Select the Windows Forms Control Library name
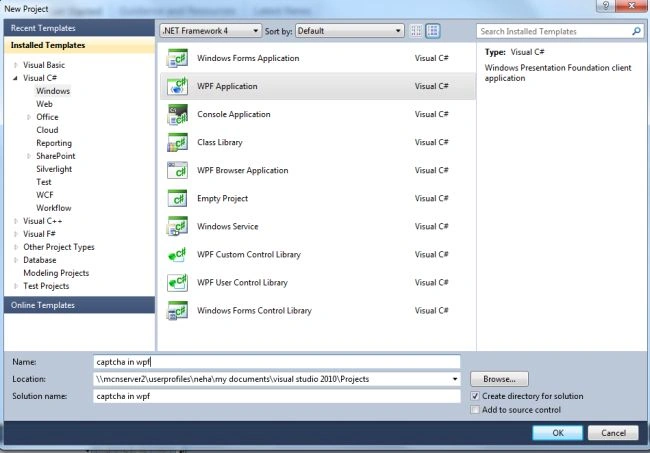Viewport: 650px width, 453px height. [x=254, y=310]
